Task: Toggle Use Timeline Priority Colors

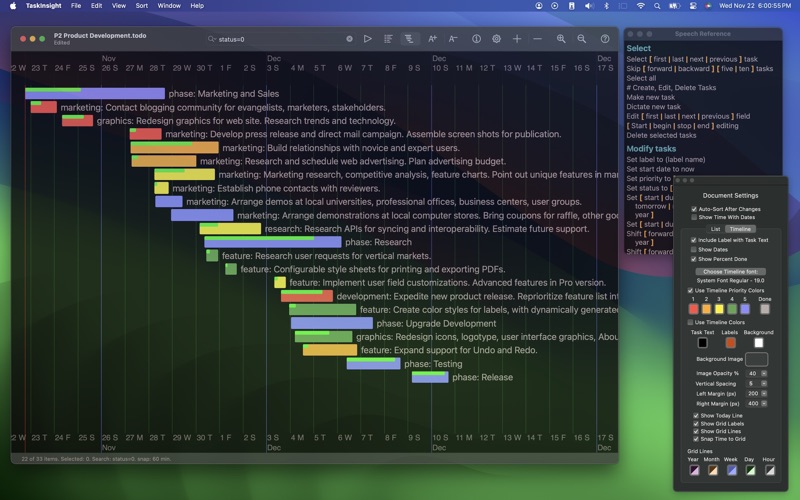Action: tap(690, 290)
